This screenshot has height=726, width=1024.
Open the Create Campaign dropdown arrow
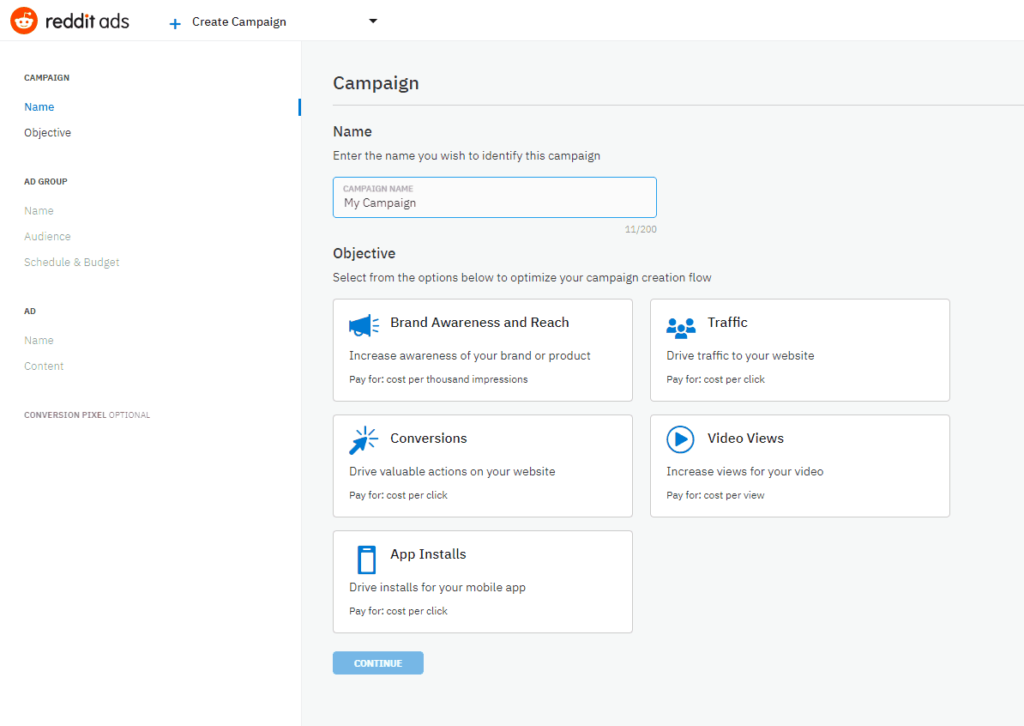[x=373, y=21]
